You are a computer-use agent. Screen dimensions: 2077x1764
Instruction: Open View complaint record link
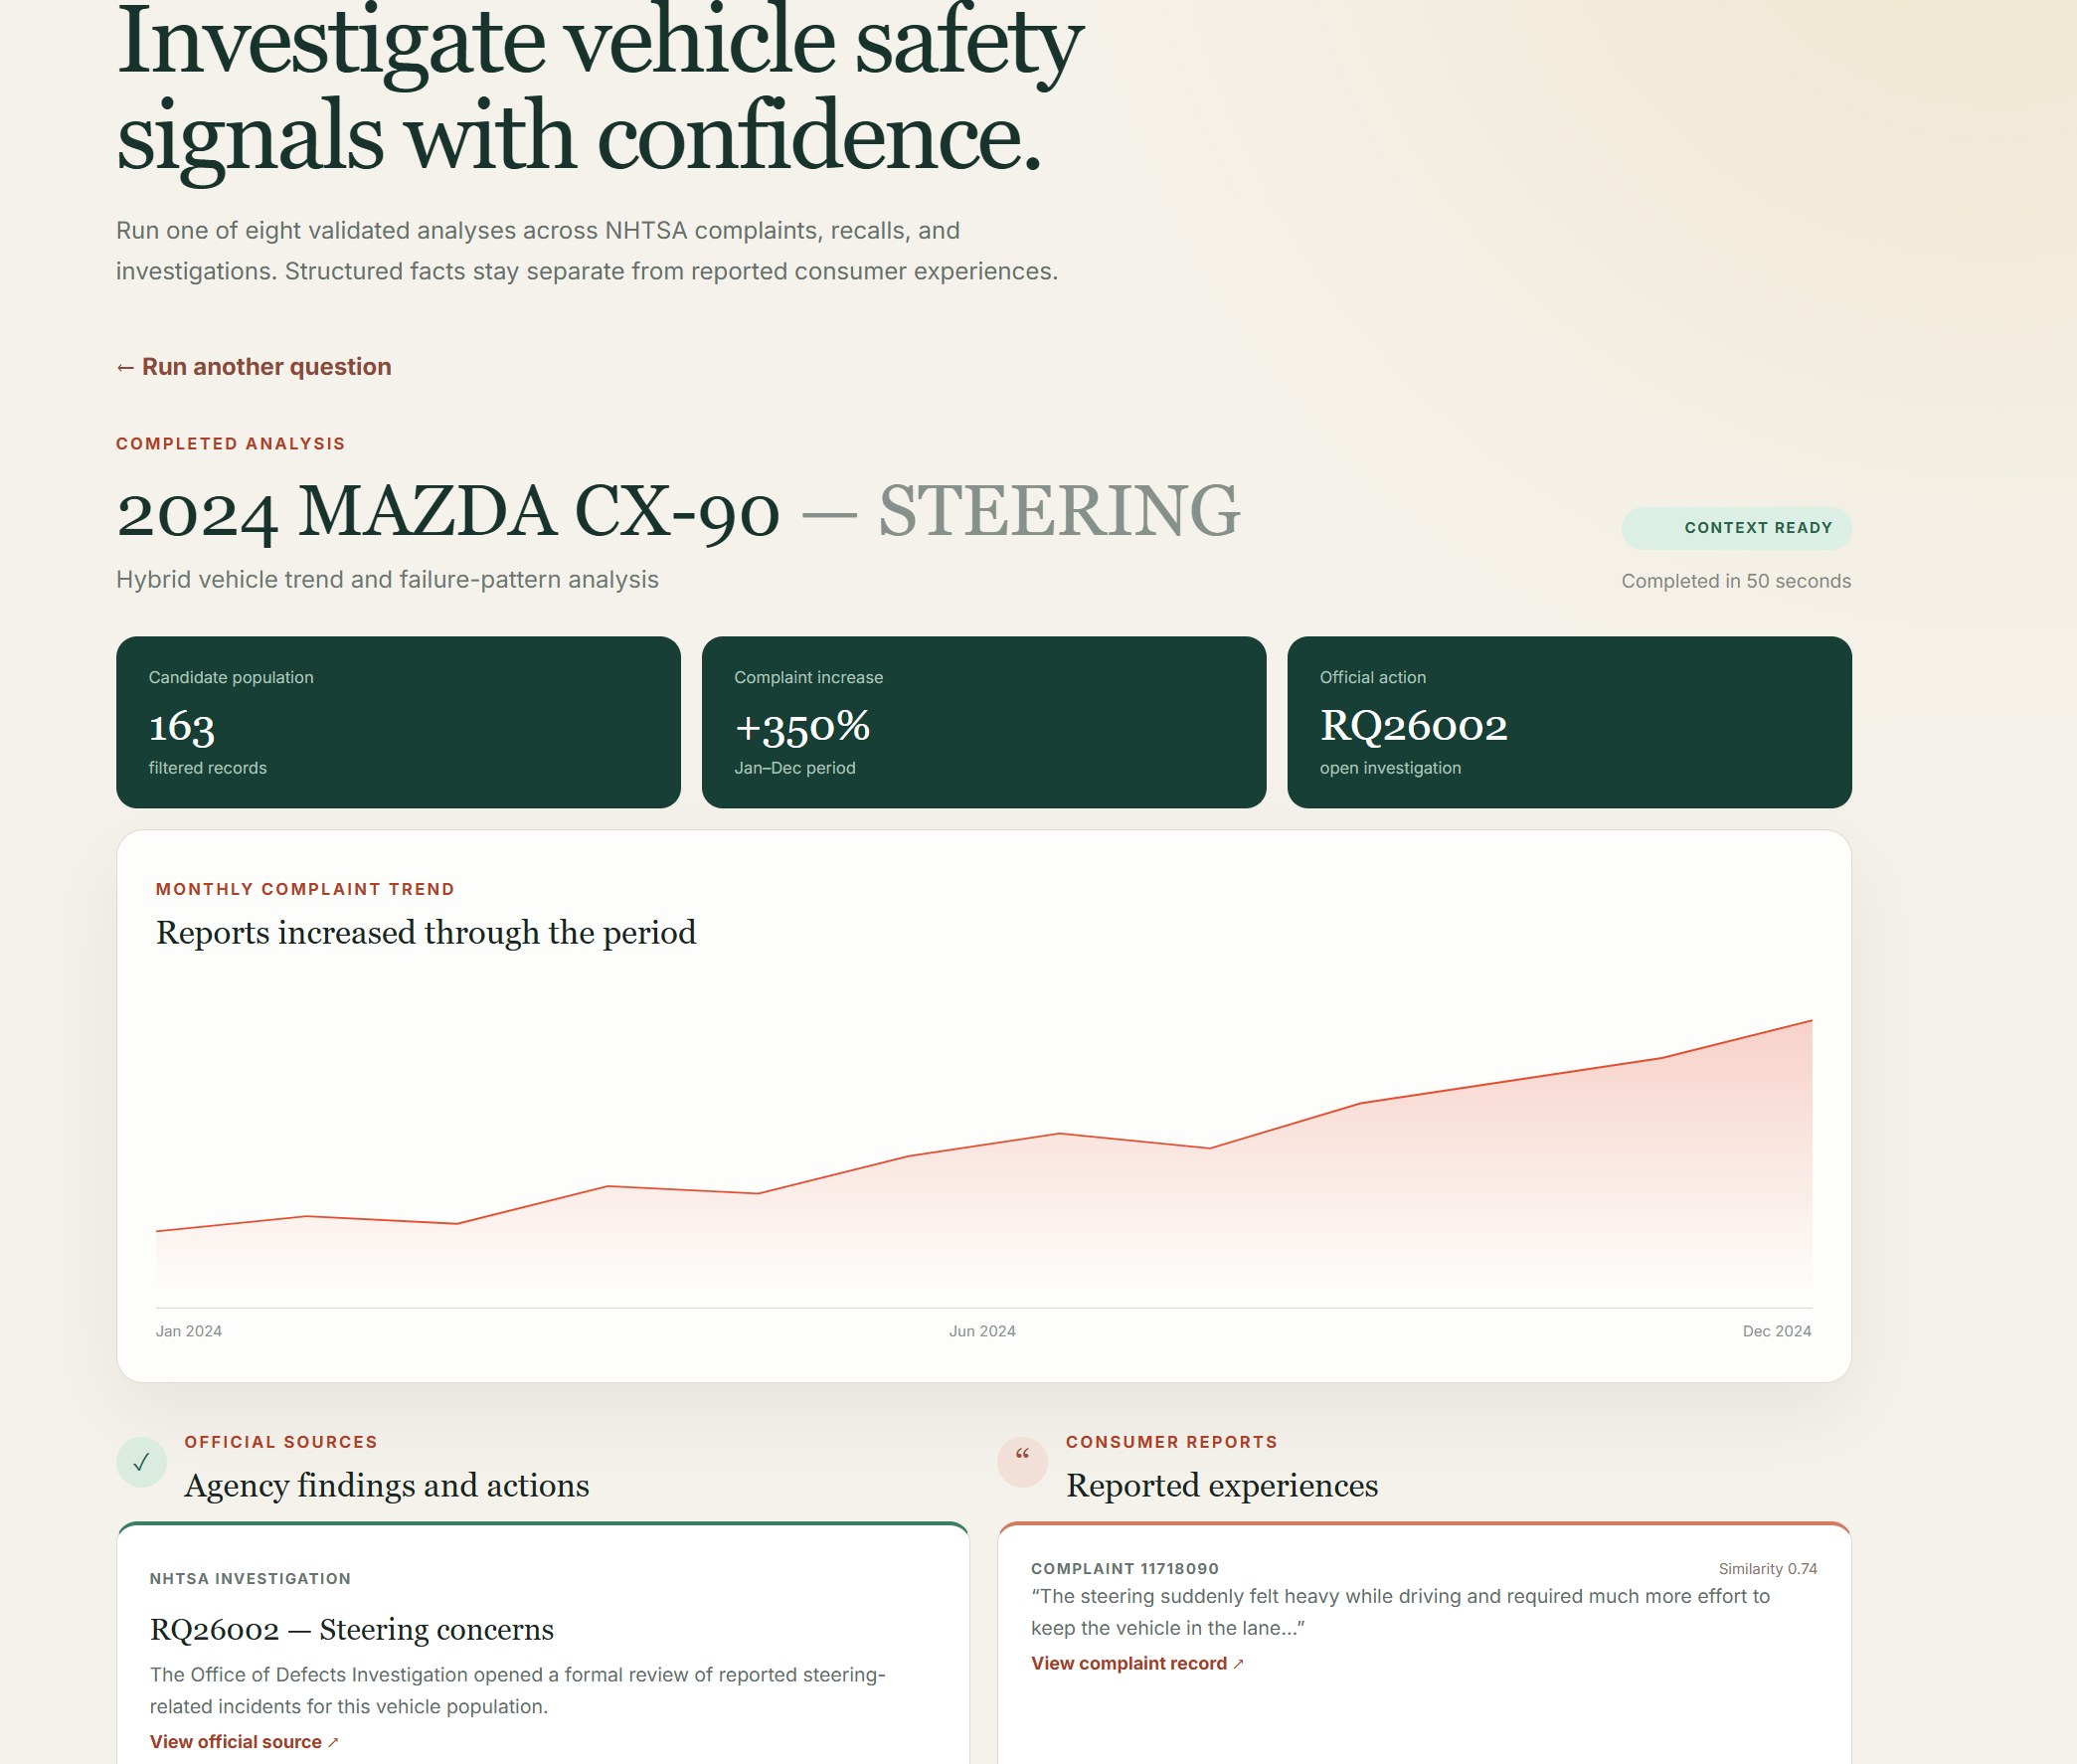[1137, 1662]
